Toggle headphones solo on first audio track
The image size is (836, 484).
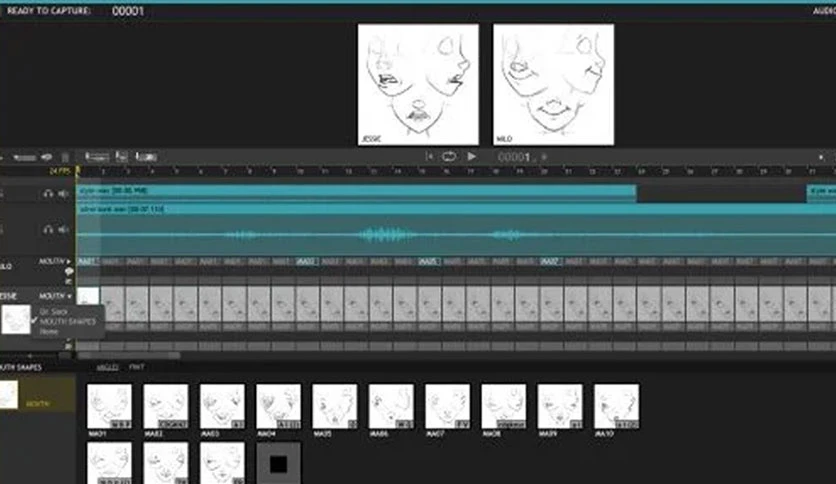pyautogui.click(x=48, y=194)
